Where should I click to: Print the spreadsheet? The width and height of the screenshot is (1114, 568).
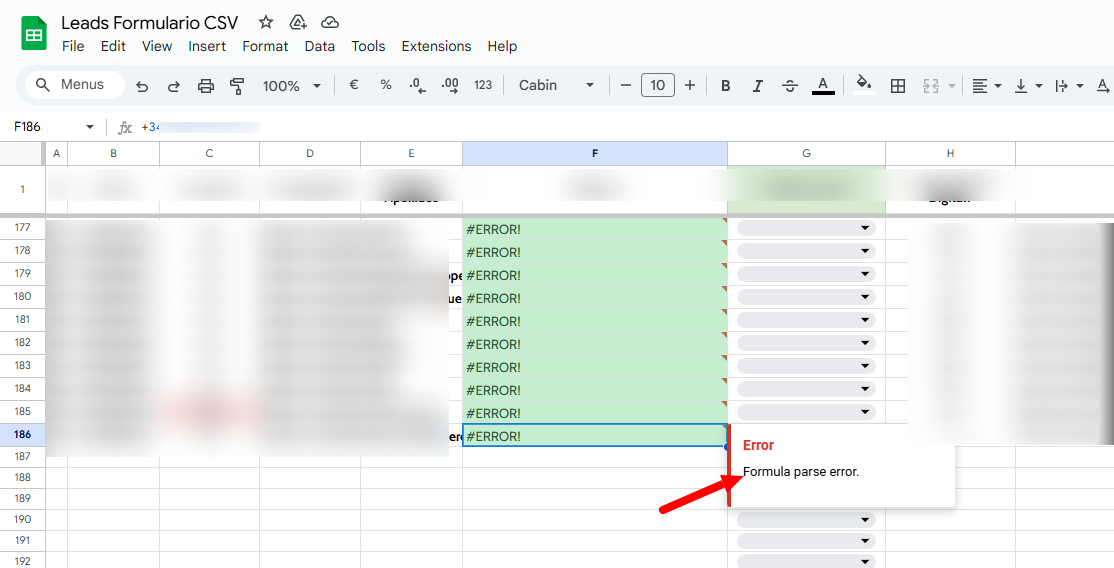pyautogui.click(x=205, y=86)
